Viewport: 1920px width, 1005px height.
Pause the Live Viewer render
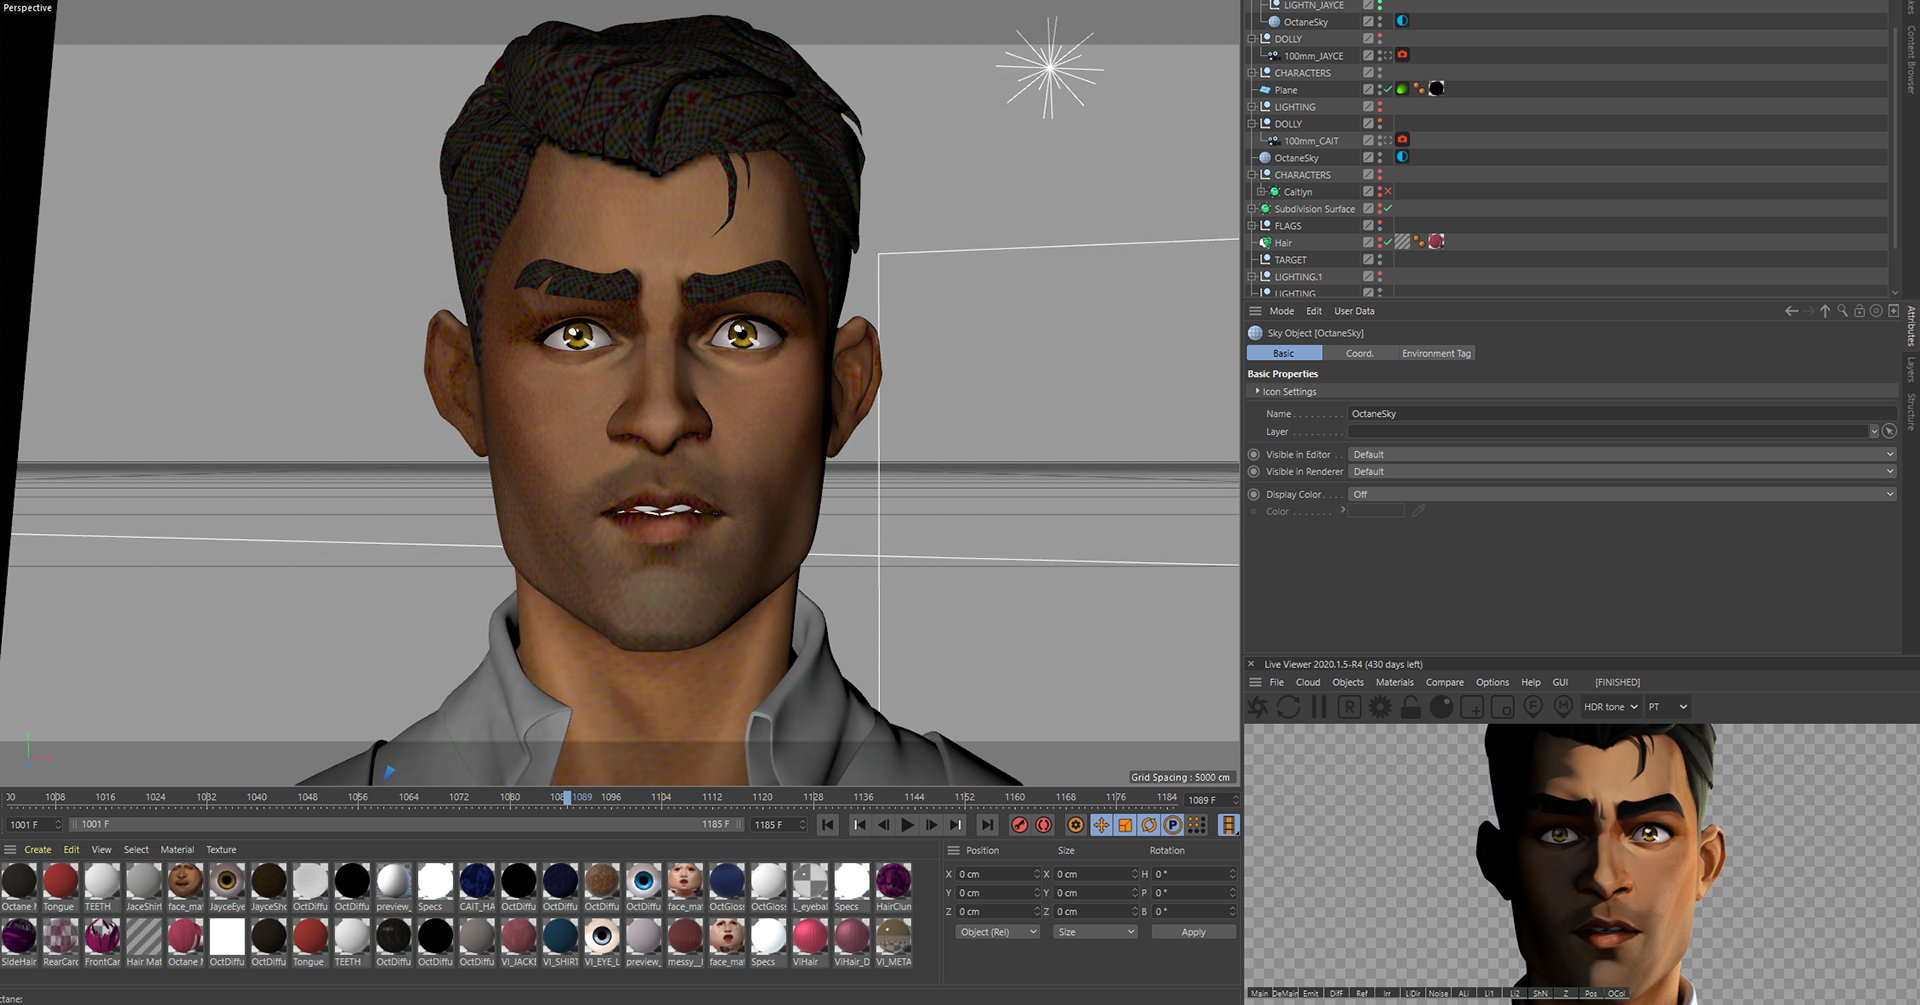(1319, 707)
